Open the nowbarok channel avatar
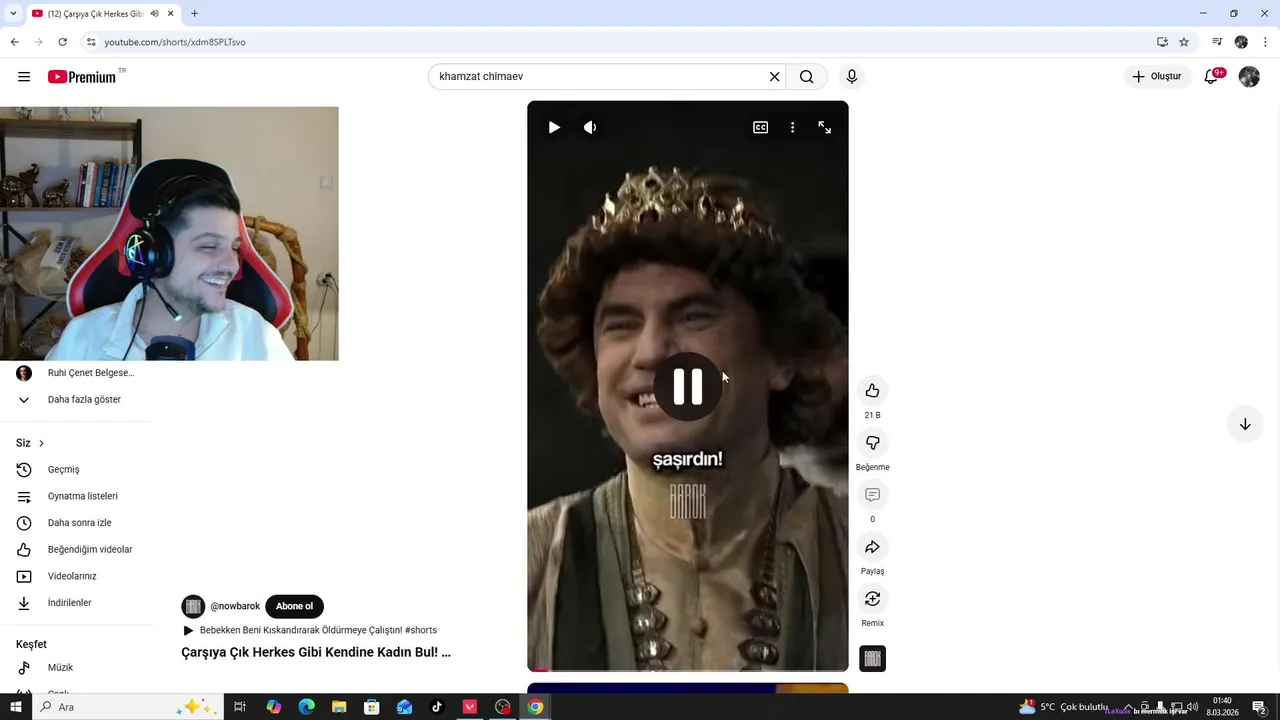Viewport: 1280px width, 720px height. 193,606
